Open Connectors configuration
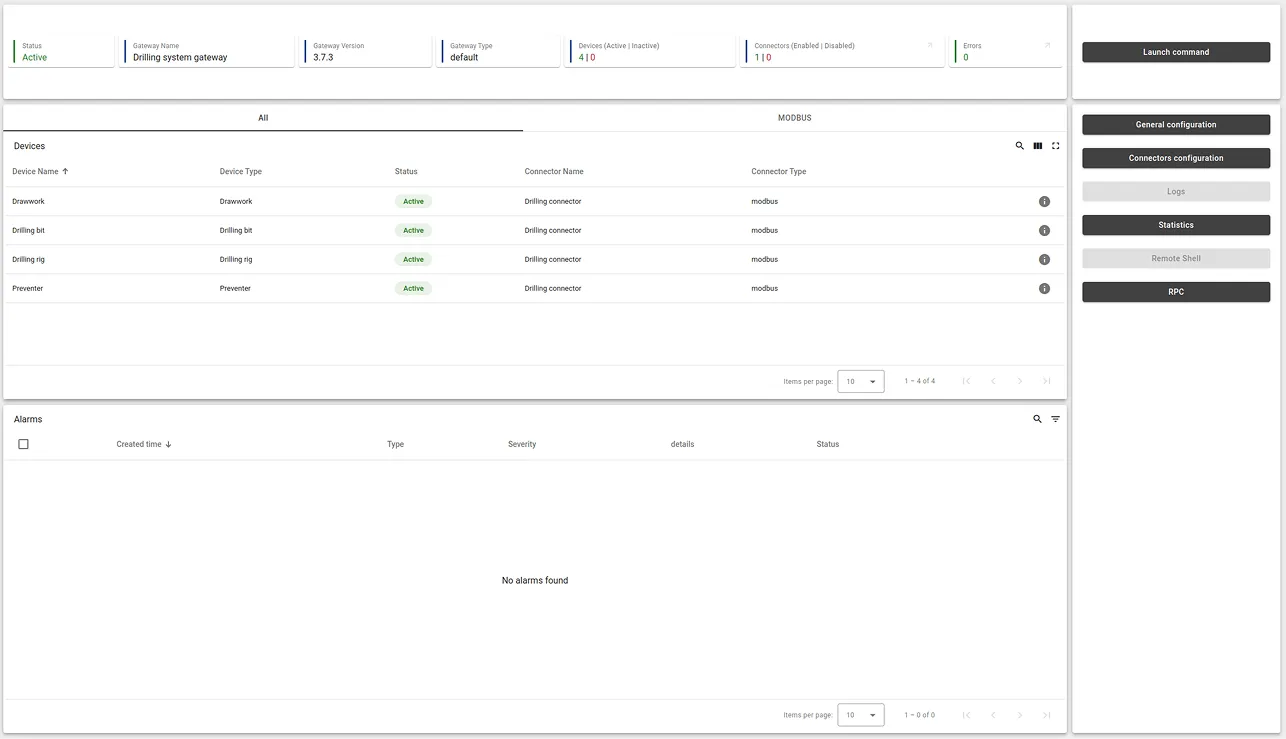The height and width of the screenshot is (739, 1286). pos(1176,158)
